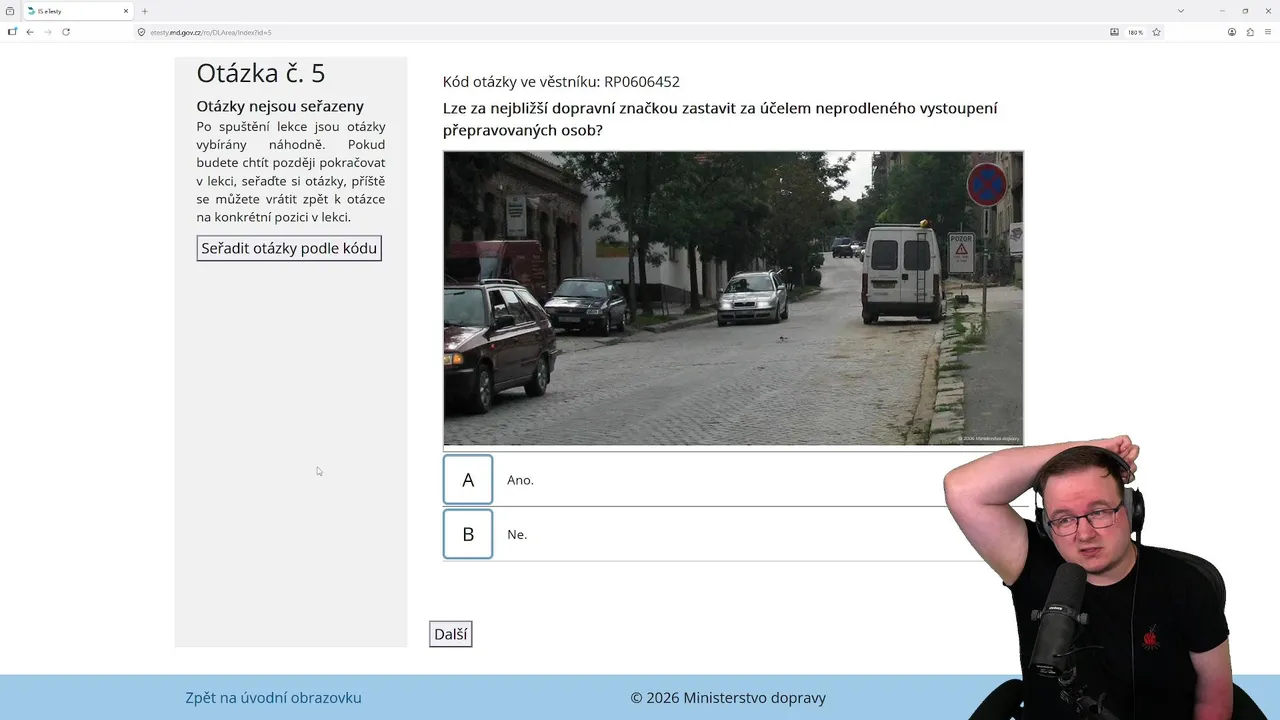The height and width of the screenshot is (720, 1280).
Task: Click the etesty.md.gov.cz address bar
Action: coord(620,32)
